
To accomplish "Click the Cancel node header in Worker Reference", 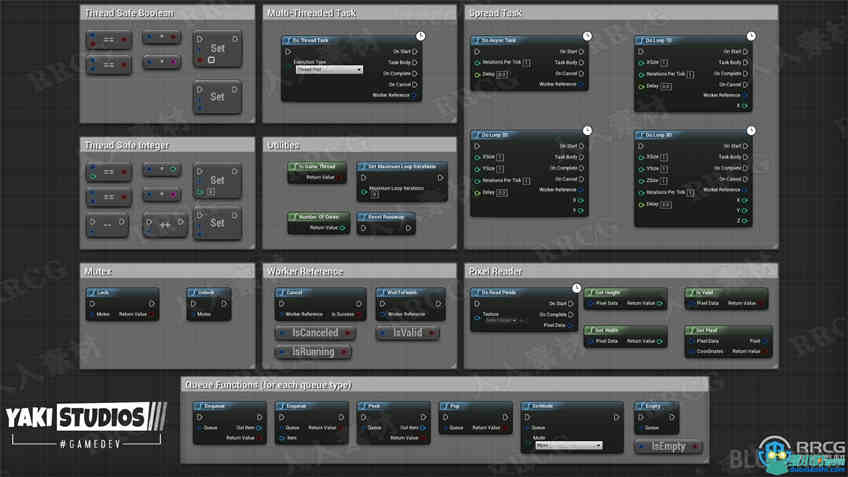I will coord(319,292).
